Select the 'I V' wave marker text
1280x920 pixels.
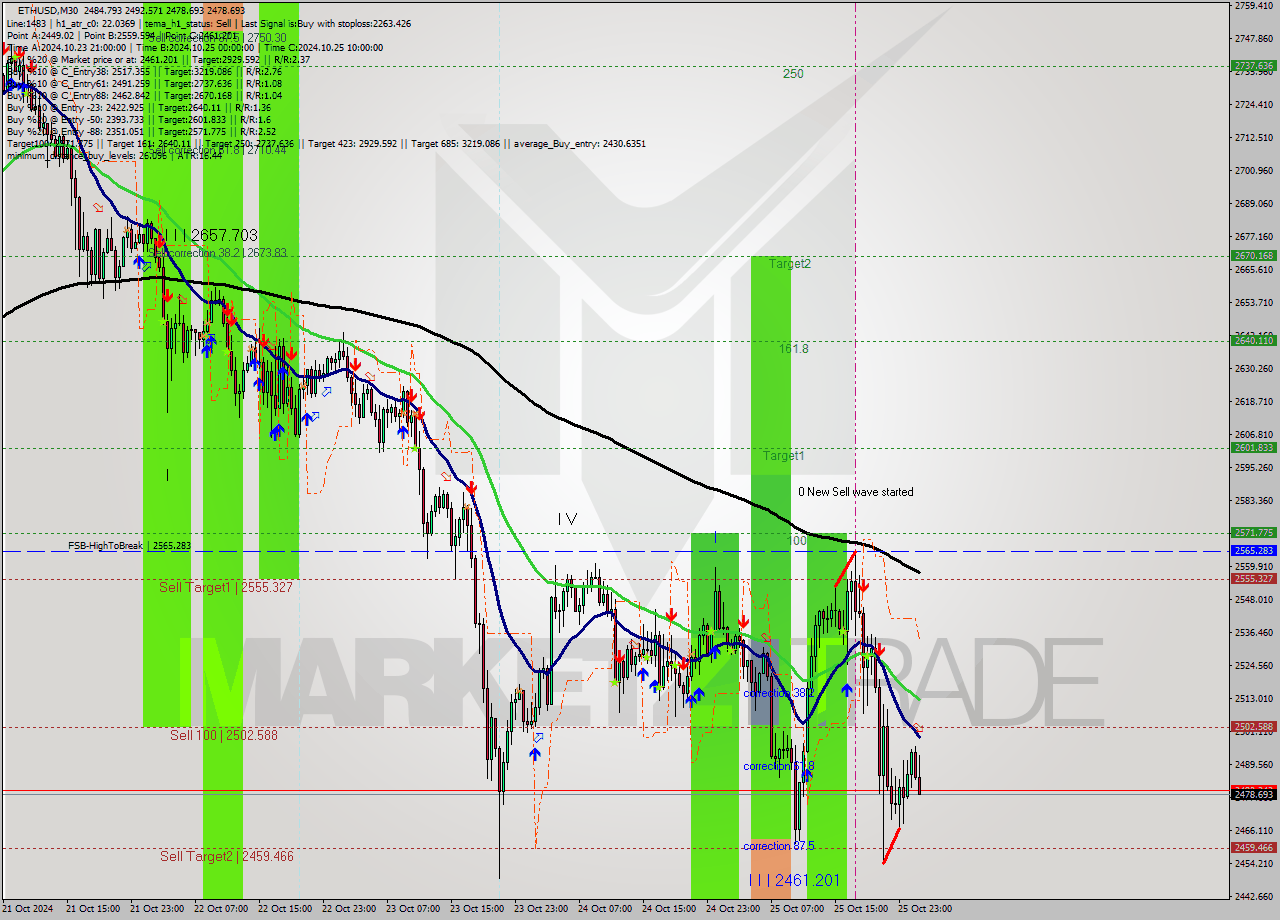tap(567, 519)
